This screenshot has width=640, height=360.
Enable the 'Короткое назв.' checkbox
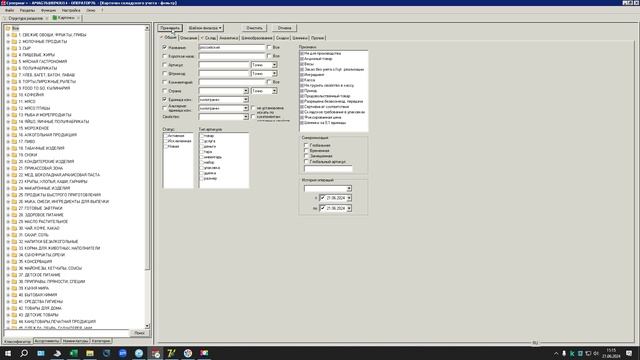pyautogui.click(x=164, y=56)
